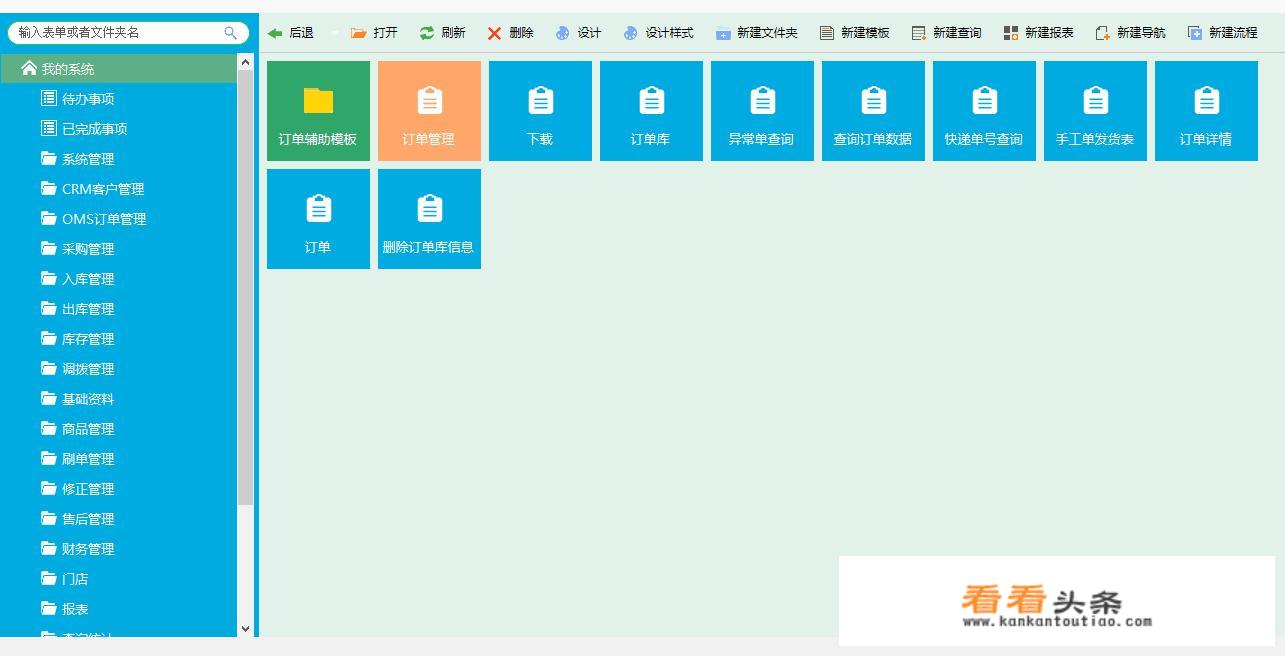Create a new workflow via 新建流程
This screenshot has width=1285, height=656.
(1222, 33)
